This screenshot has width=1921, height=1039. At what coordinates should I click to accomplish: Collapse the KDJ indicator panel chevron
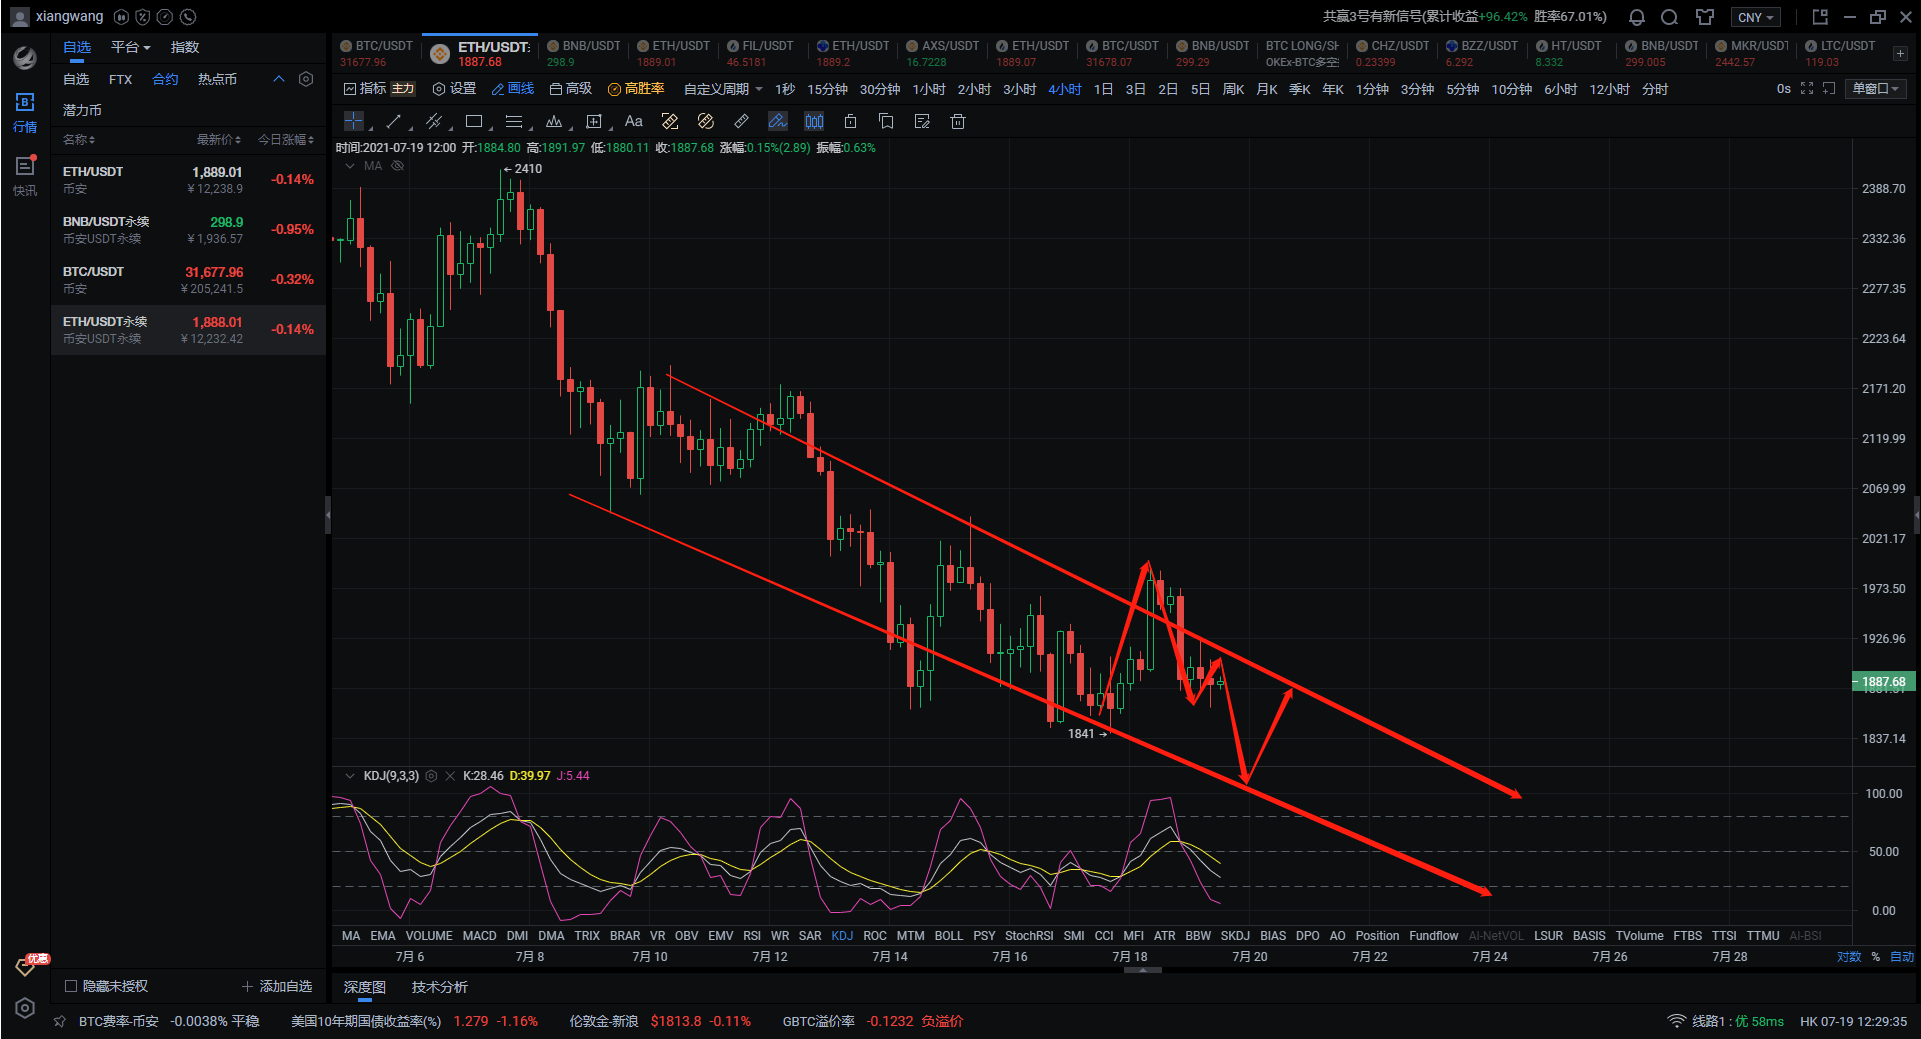[x=350, y=776]
